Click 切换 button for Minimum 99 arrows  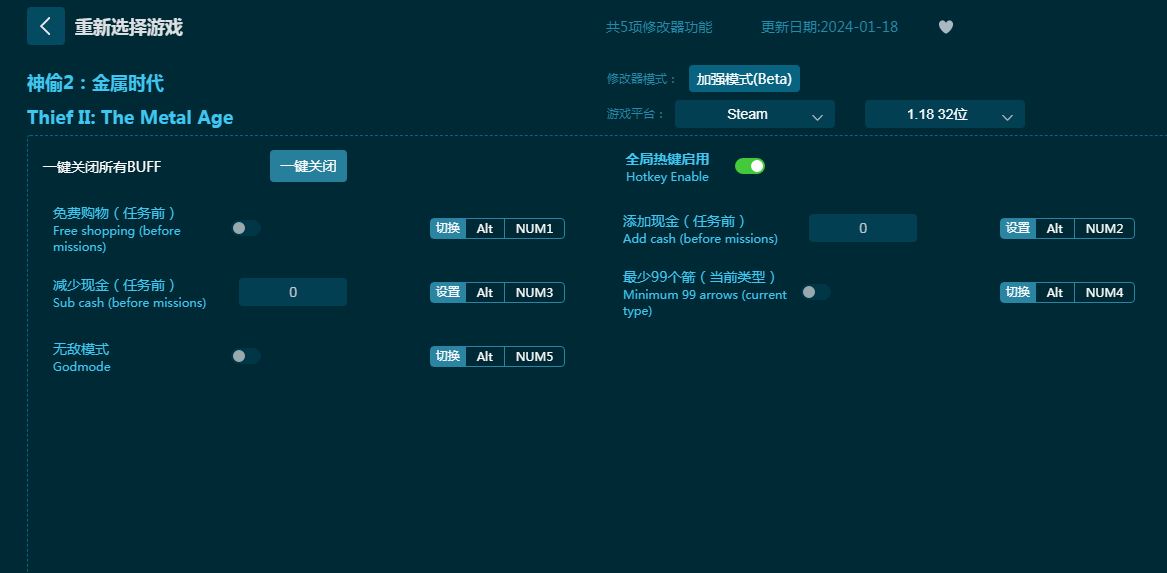[x=1018, y=292]
